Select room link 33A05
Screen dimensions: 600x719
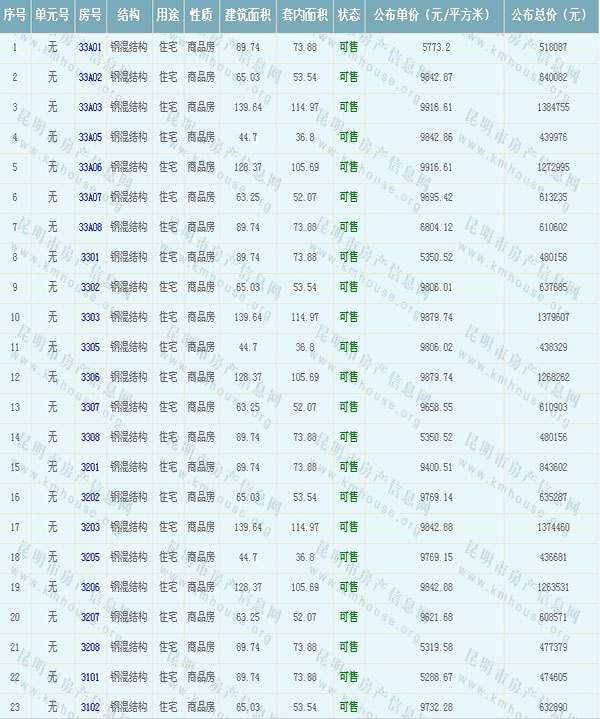(90, 137)
